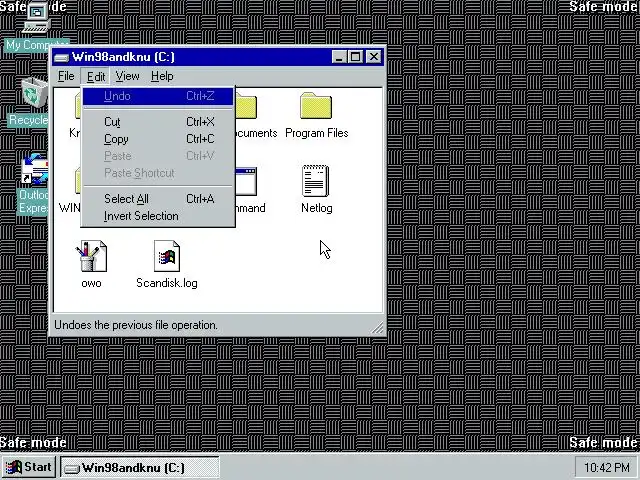Click the Start button on the taskbar

click(29, 467)
